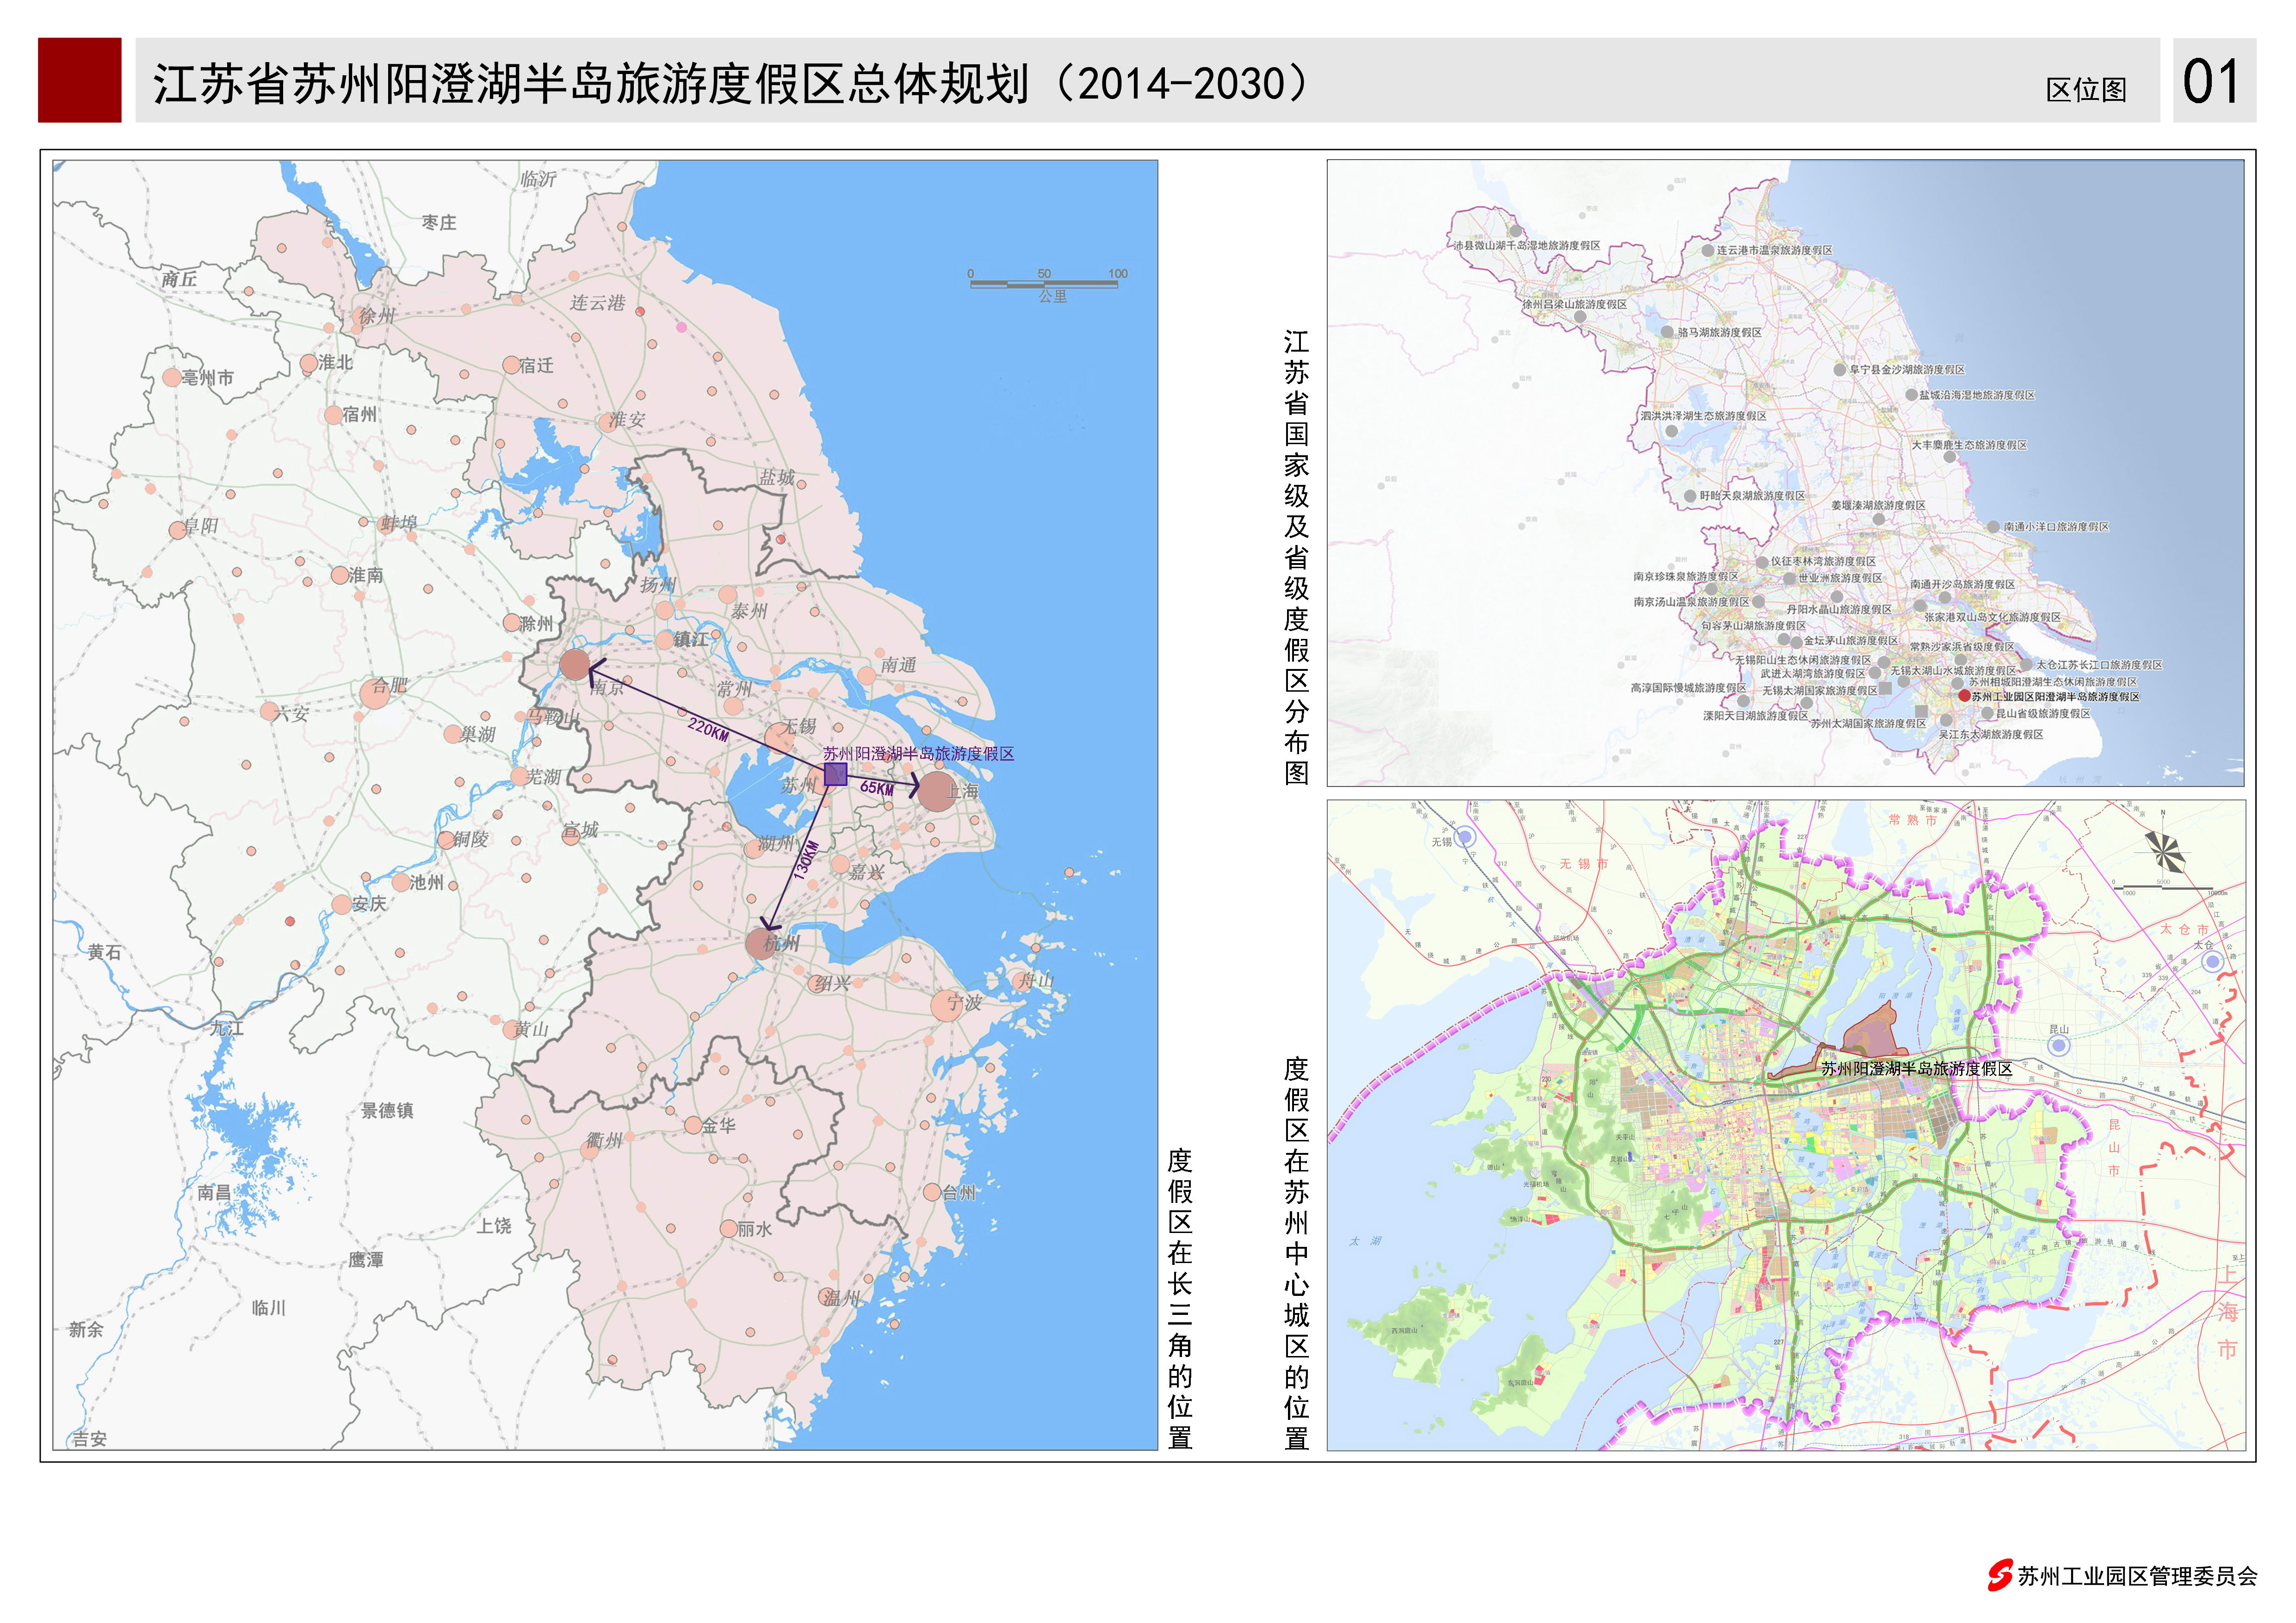This screenshot has height=1623, width=2296.
Task: Click the 无锡 circle marker on Suzhou map
Action: tap(1466, 836)
